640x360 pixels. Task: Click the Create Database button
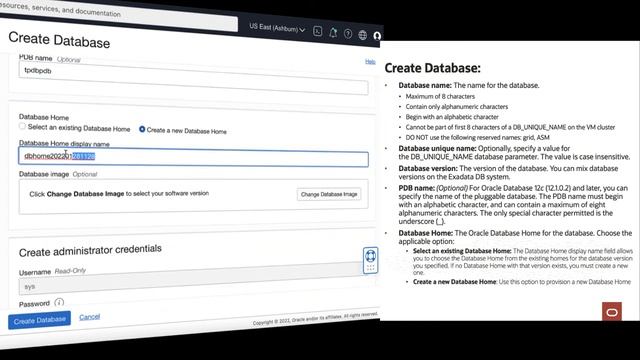[x=40, y=320]
